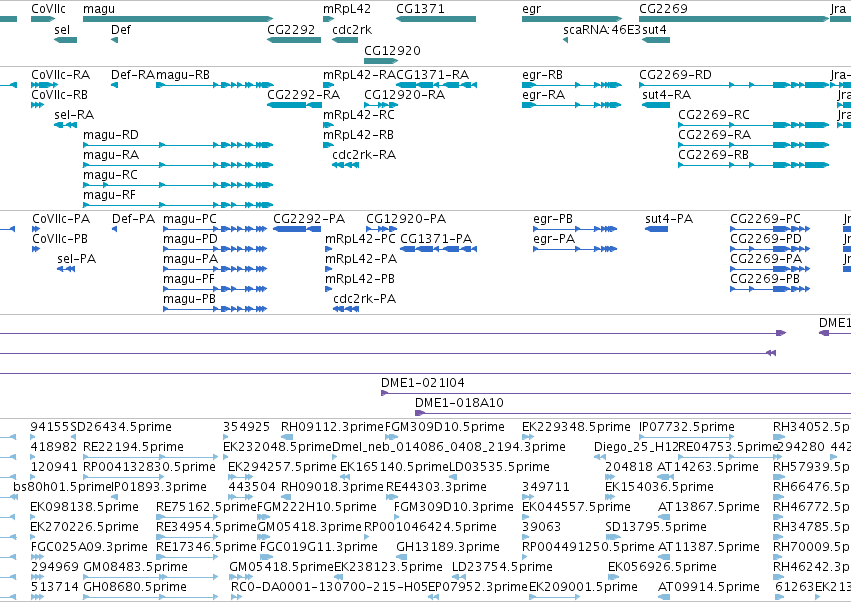Viewport: 851px width, 602px height.
Task: Click protein CG2292-PA
Action: tap(309, 219)
